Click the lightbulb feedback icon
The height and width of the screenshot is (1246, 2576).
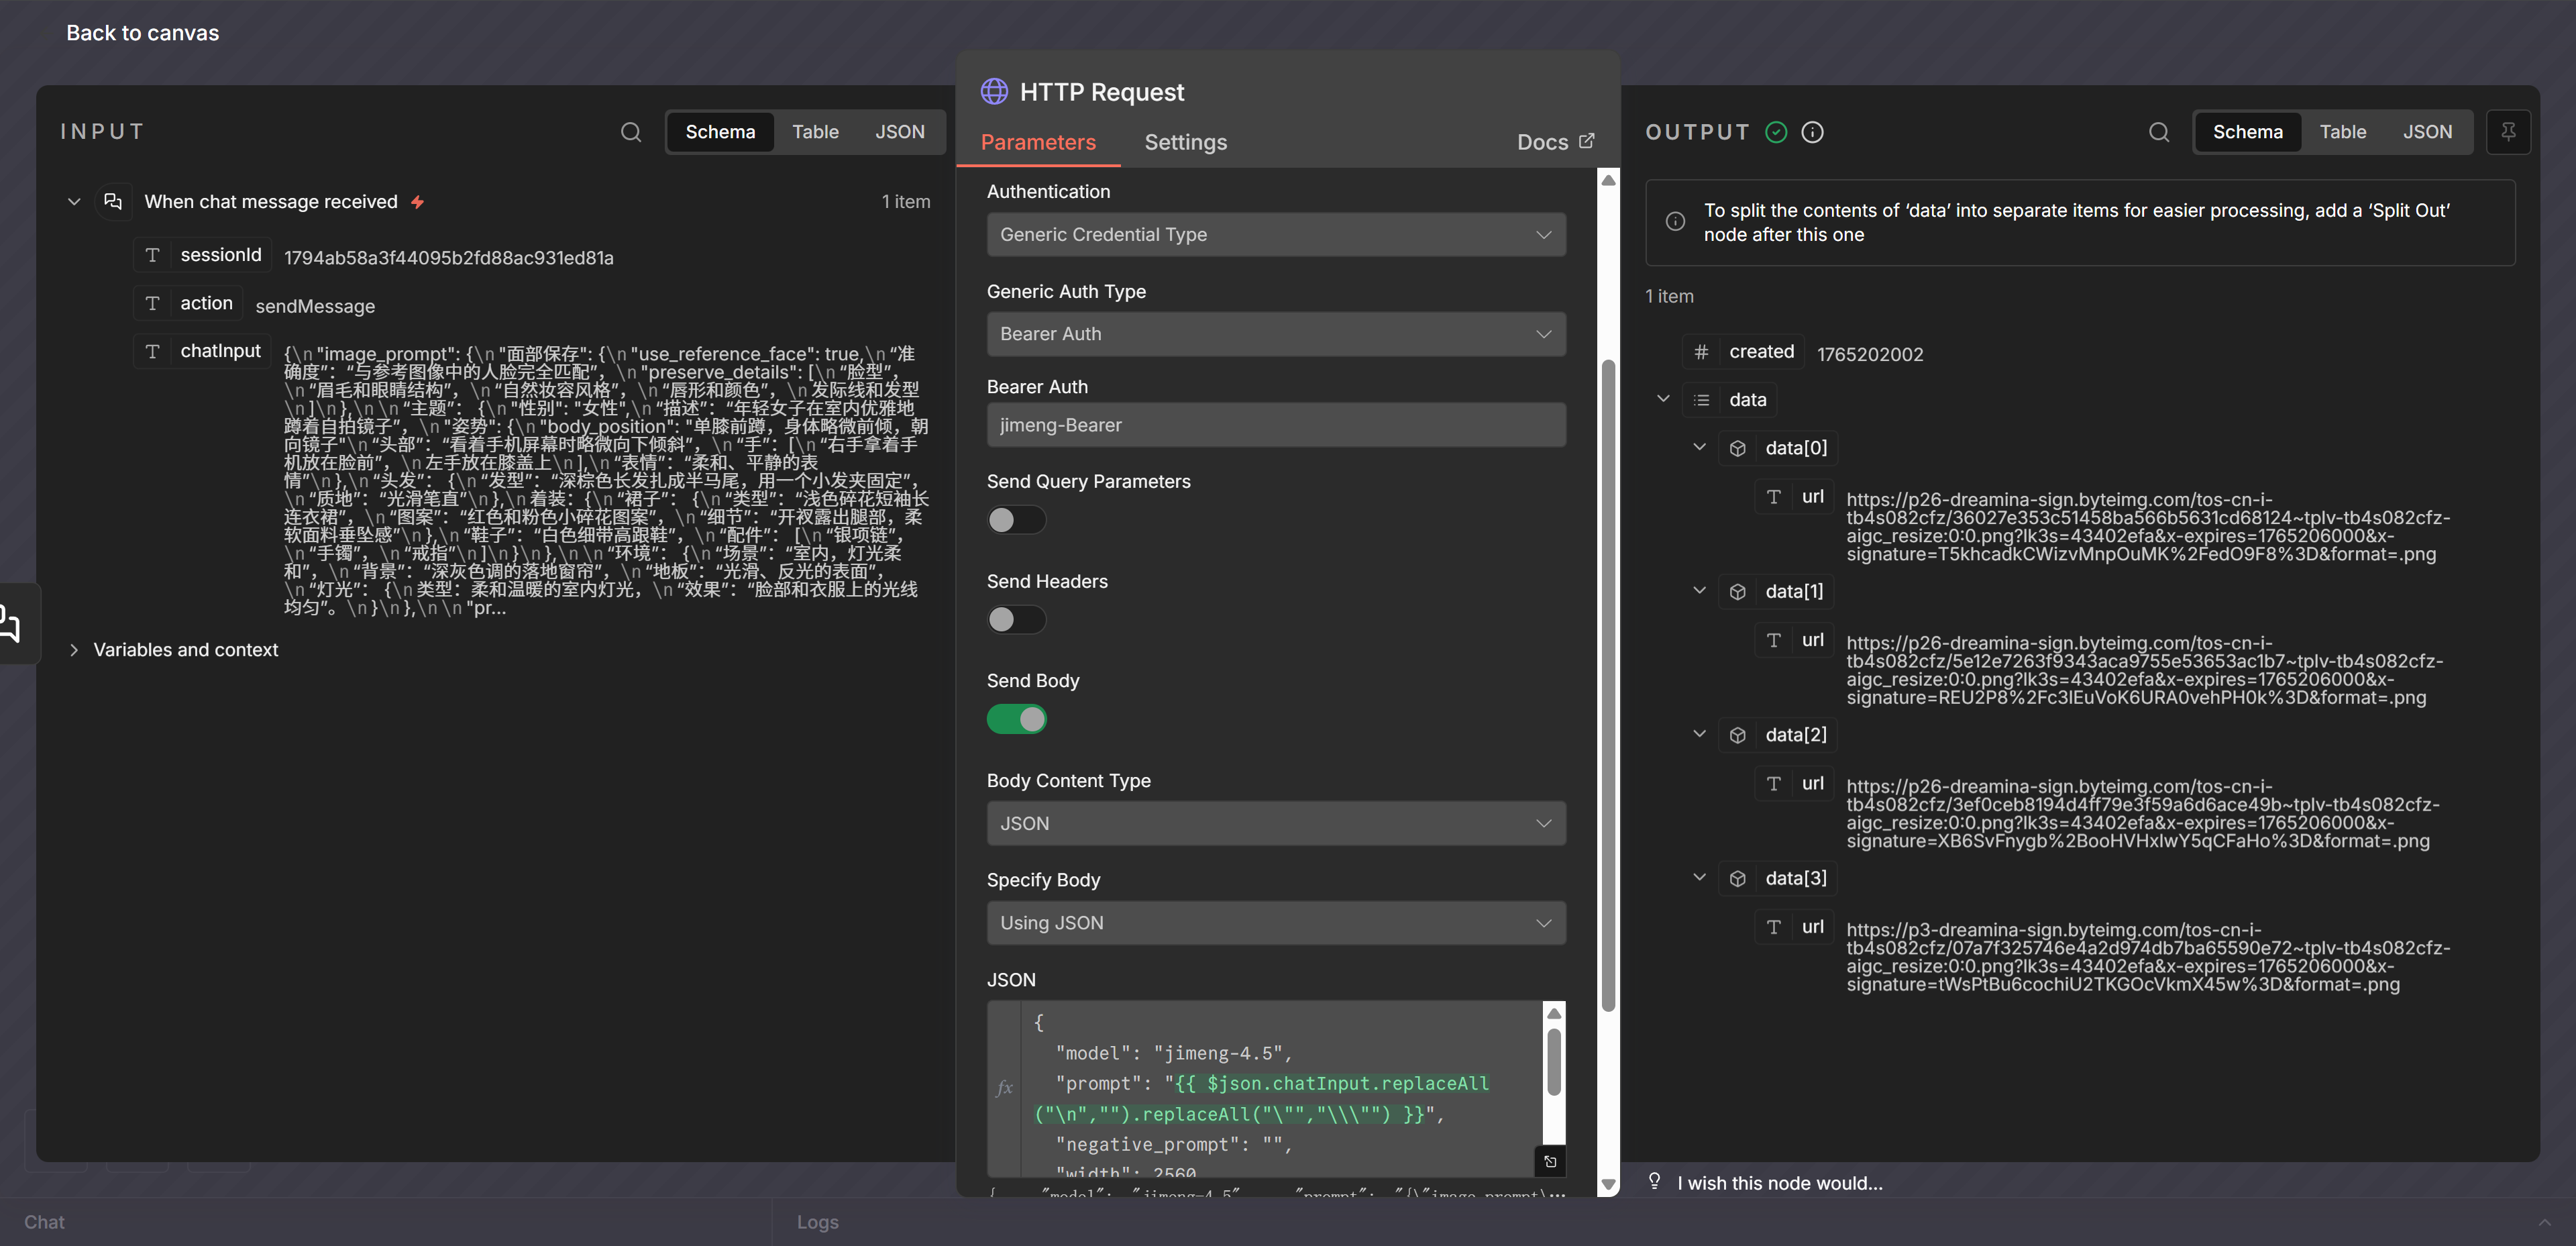1654,1182
